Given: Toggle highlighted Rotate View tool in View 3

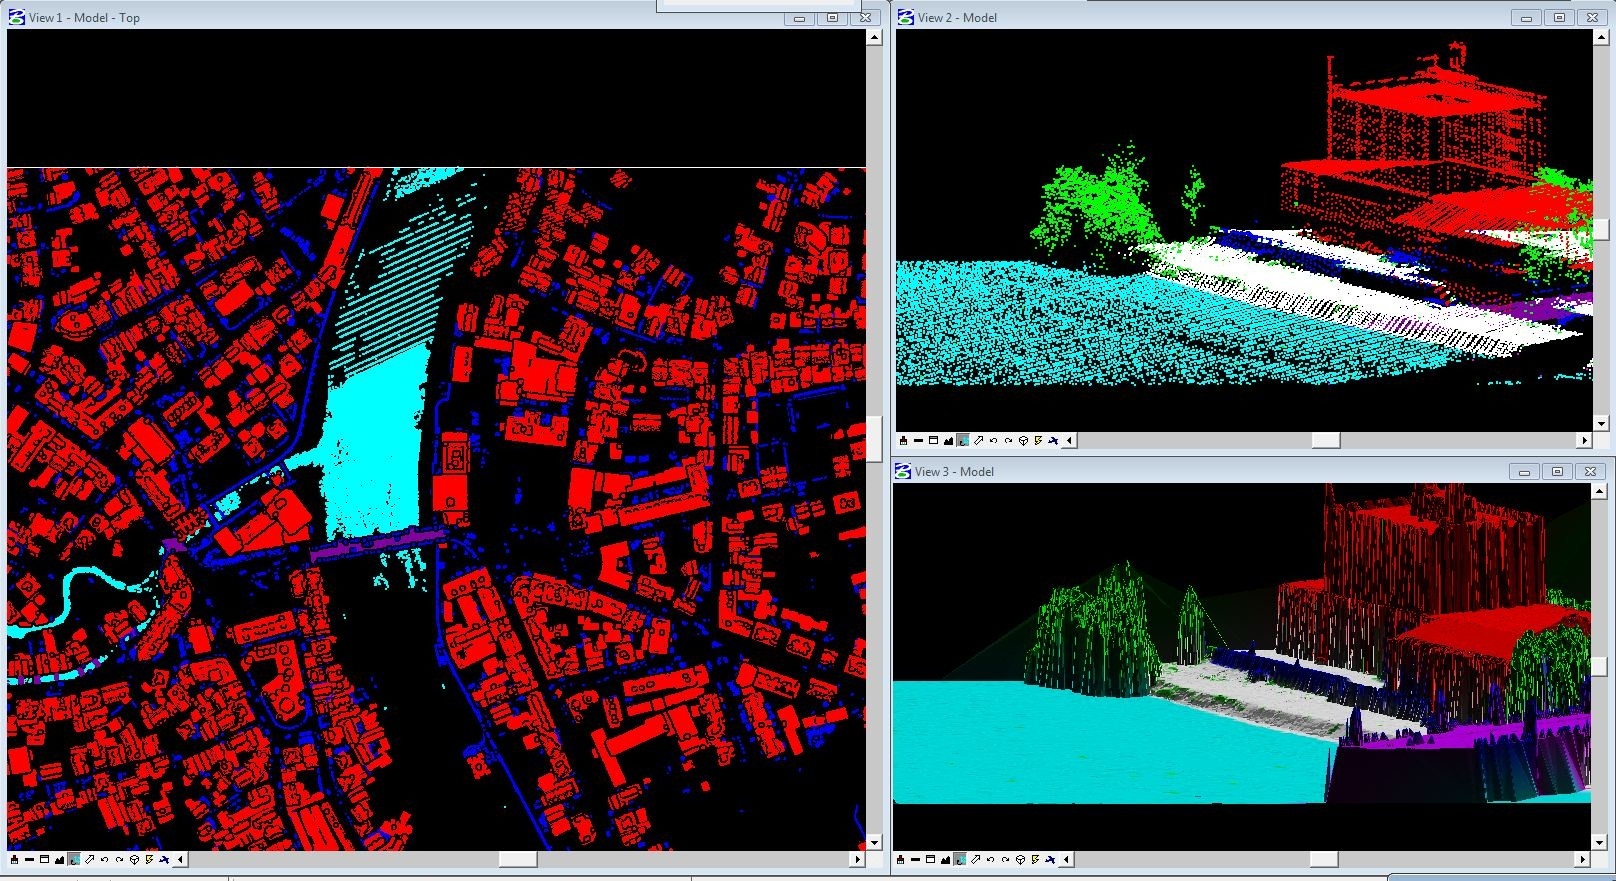Looking at the screenshot, I should (x=960, y=859).
